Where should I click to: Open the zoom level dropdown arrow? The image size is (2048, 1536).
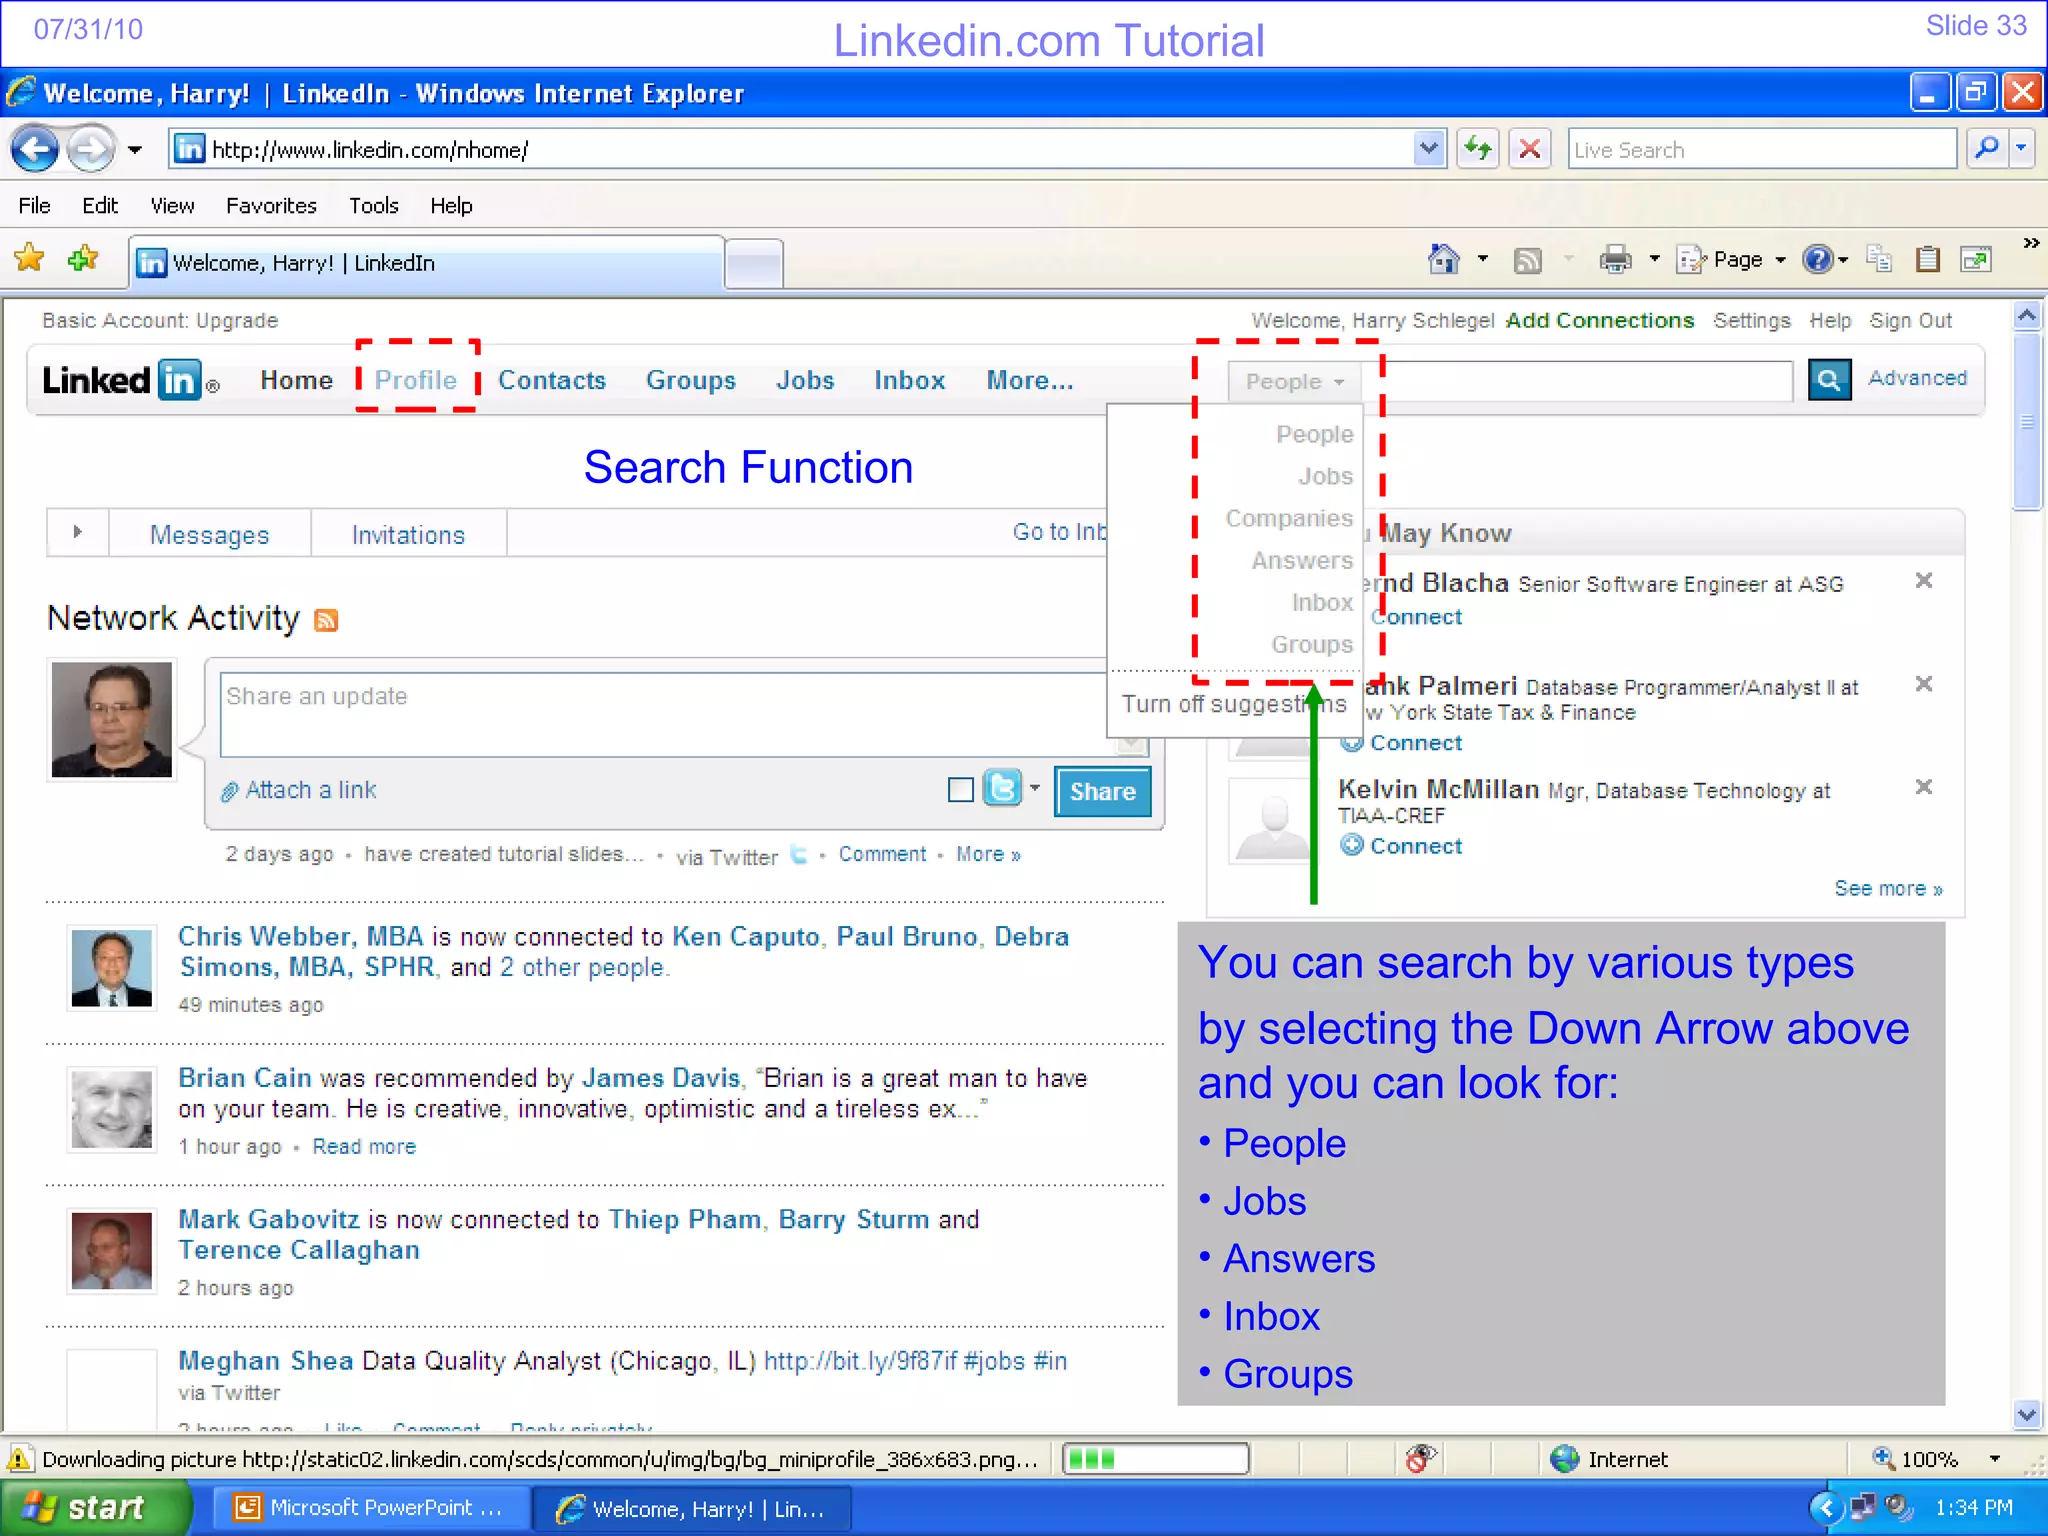(x=1994, y=1459)
